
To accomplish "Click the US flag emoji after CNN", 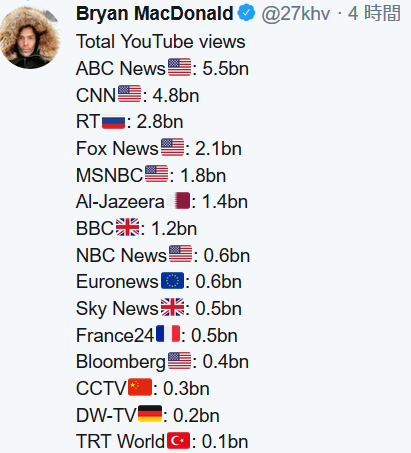I will (x=130, y=94).
